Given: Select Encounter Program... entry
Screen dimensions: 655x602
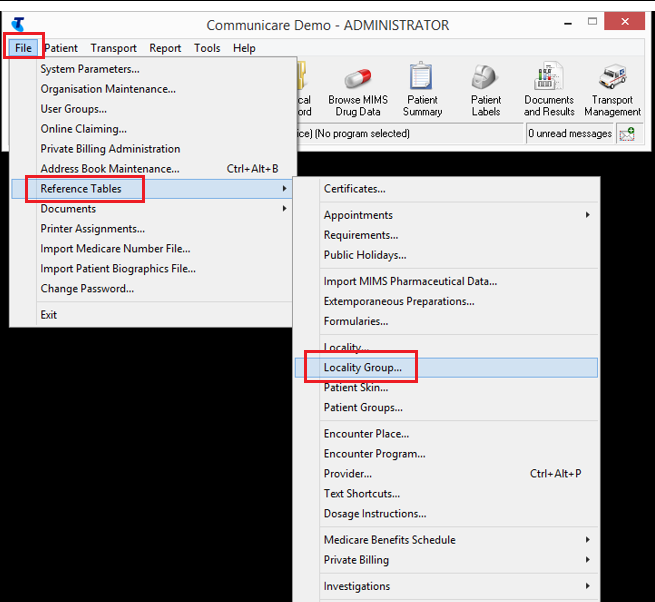Looking at the screenshot, I should tap(446, 454).
